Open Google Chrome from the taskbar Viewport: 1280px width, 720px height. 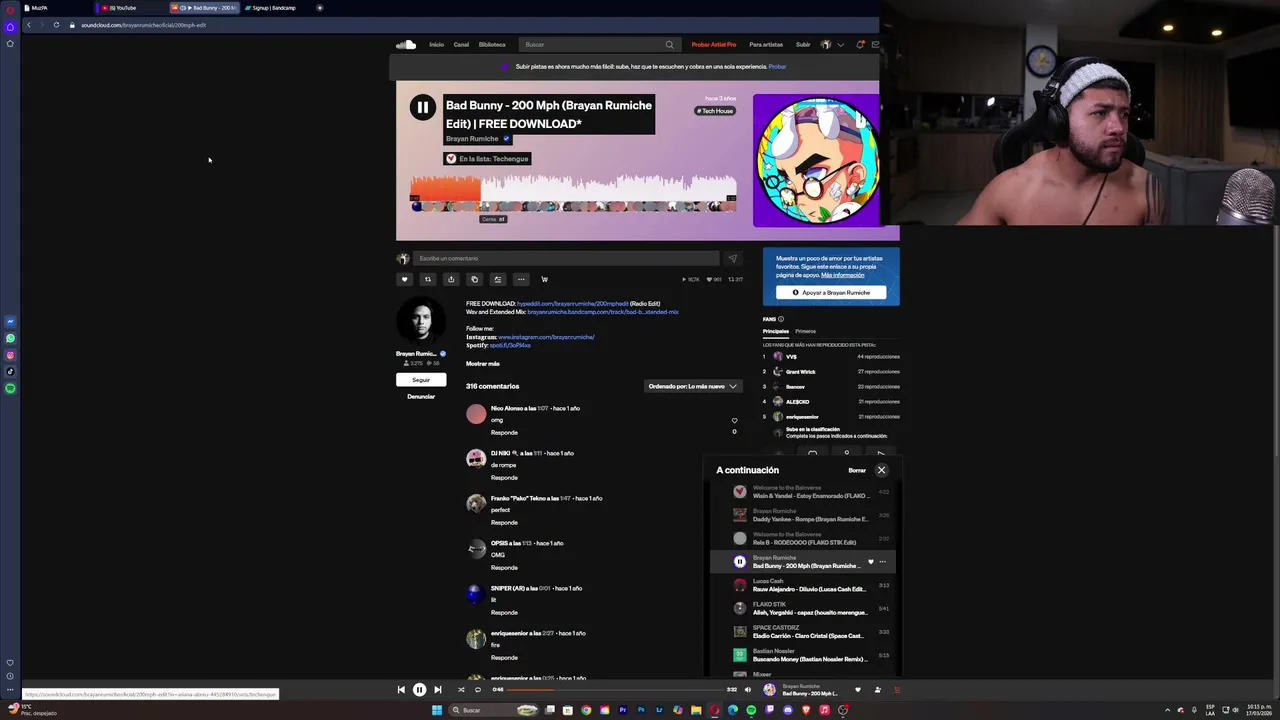[x=586, y=710]
